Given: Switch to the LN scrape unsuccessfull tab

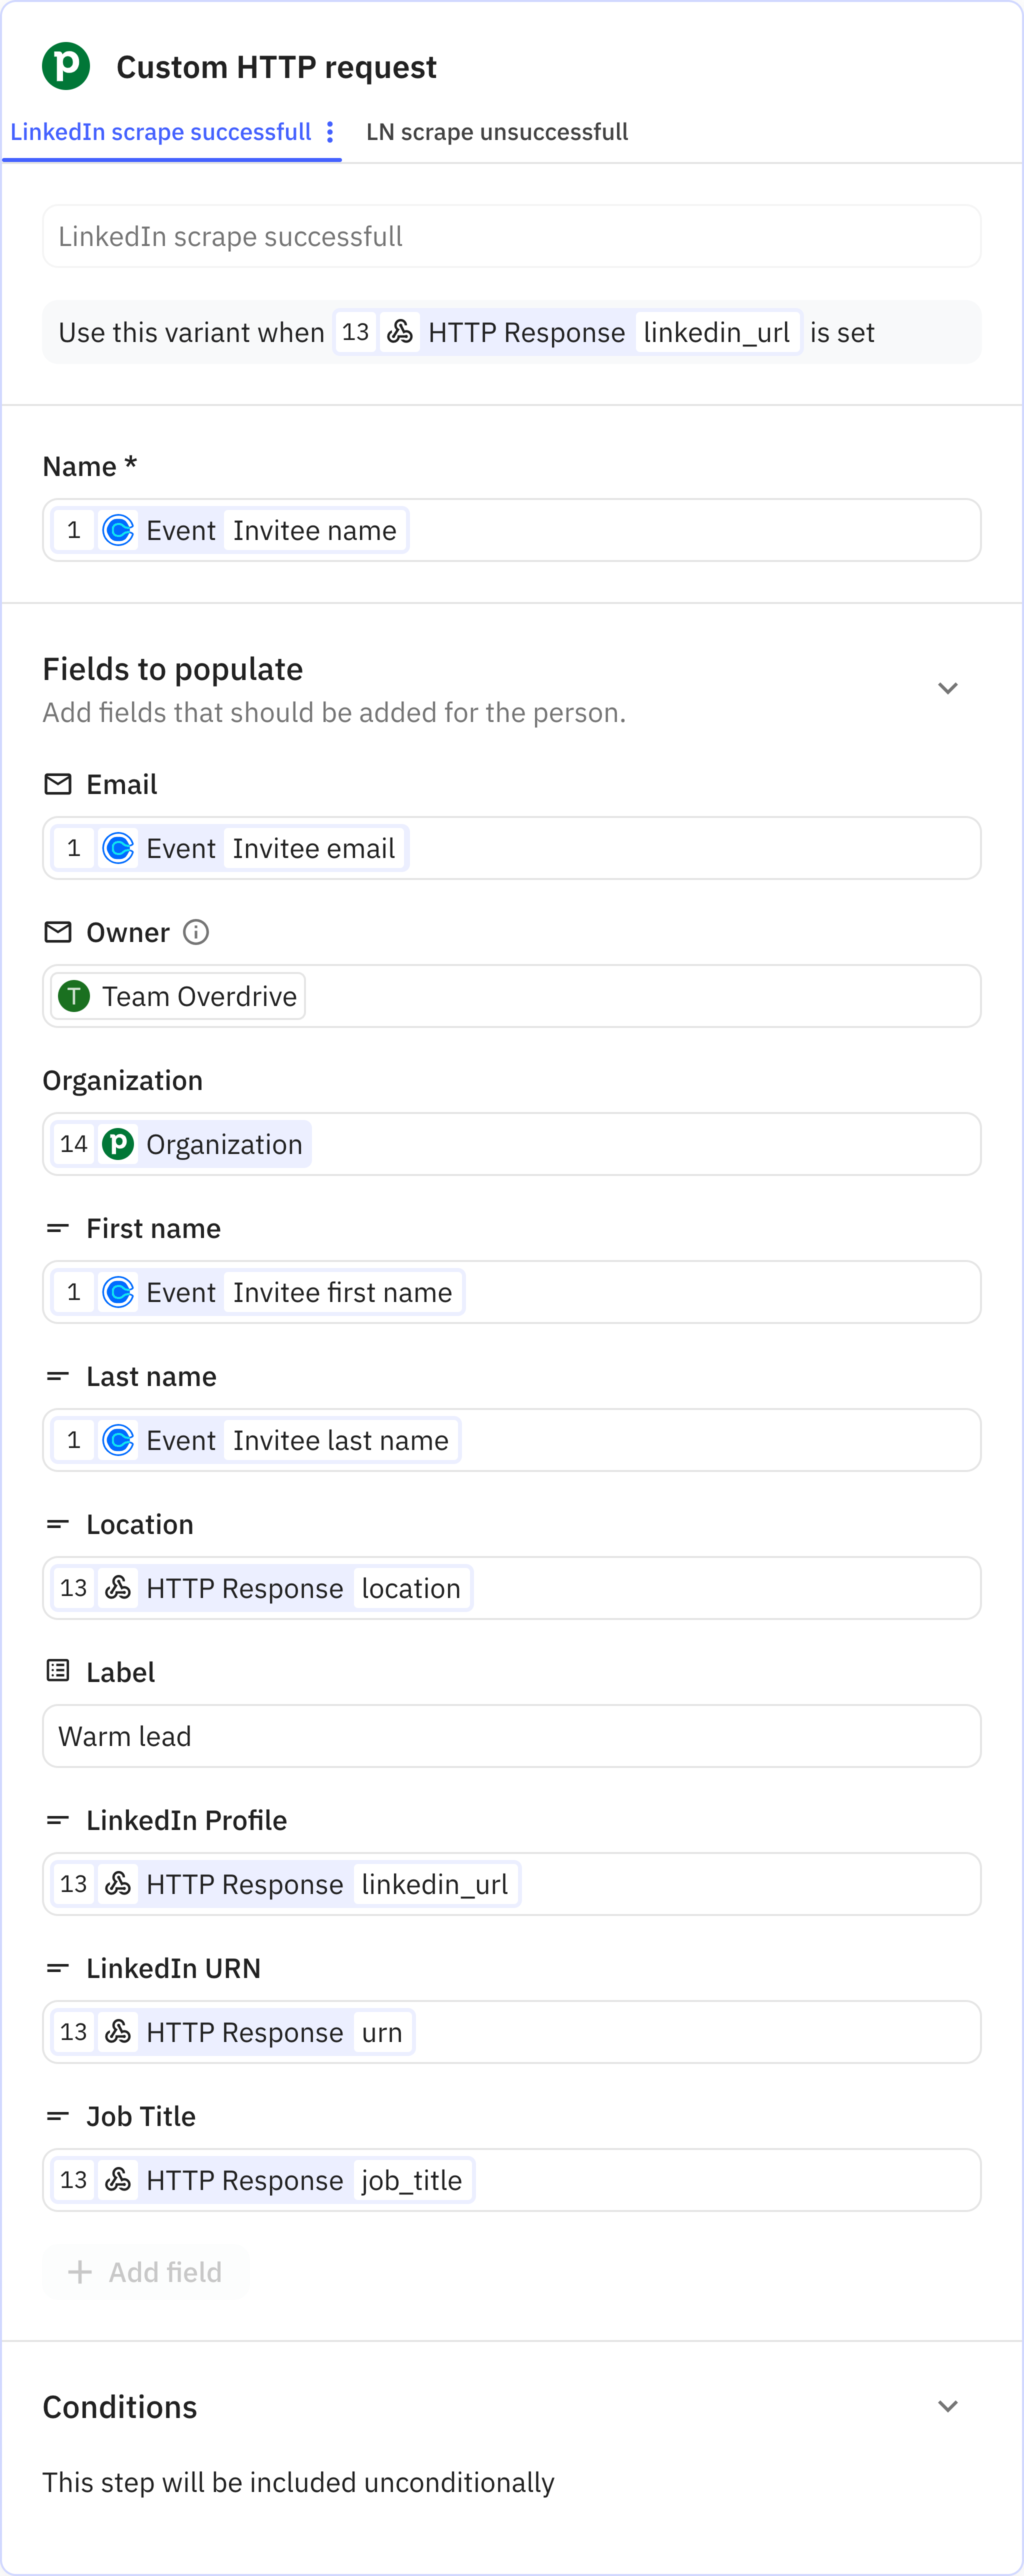Looking at the screenshot, I should tap(496, 131).
